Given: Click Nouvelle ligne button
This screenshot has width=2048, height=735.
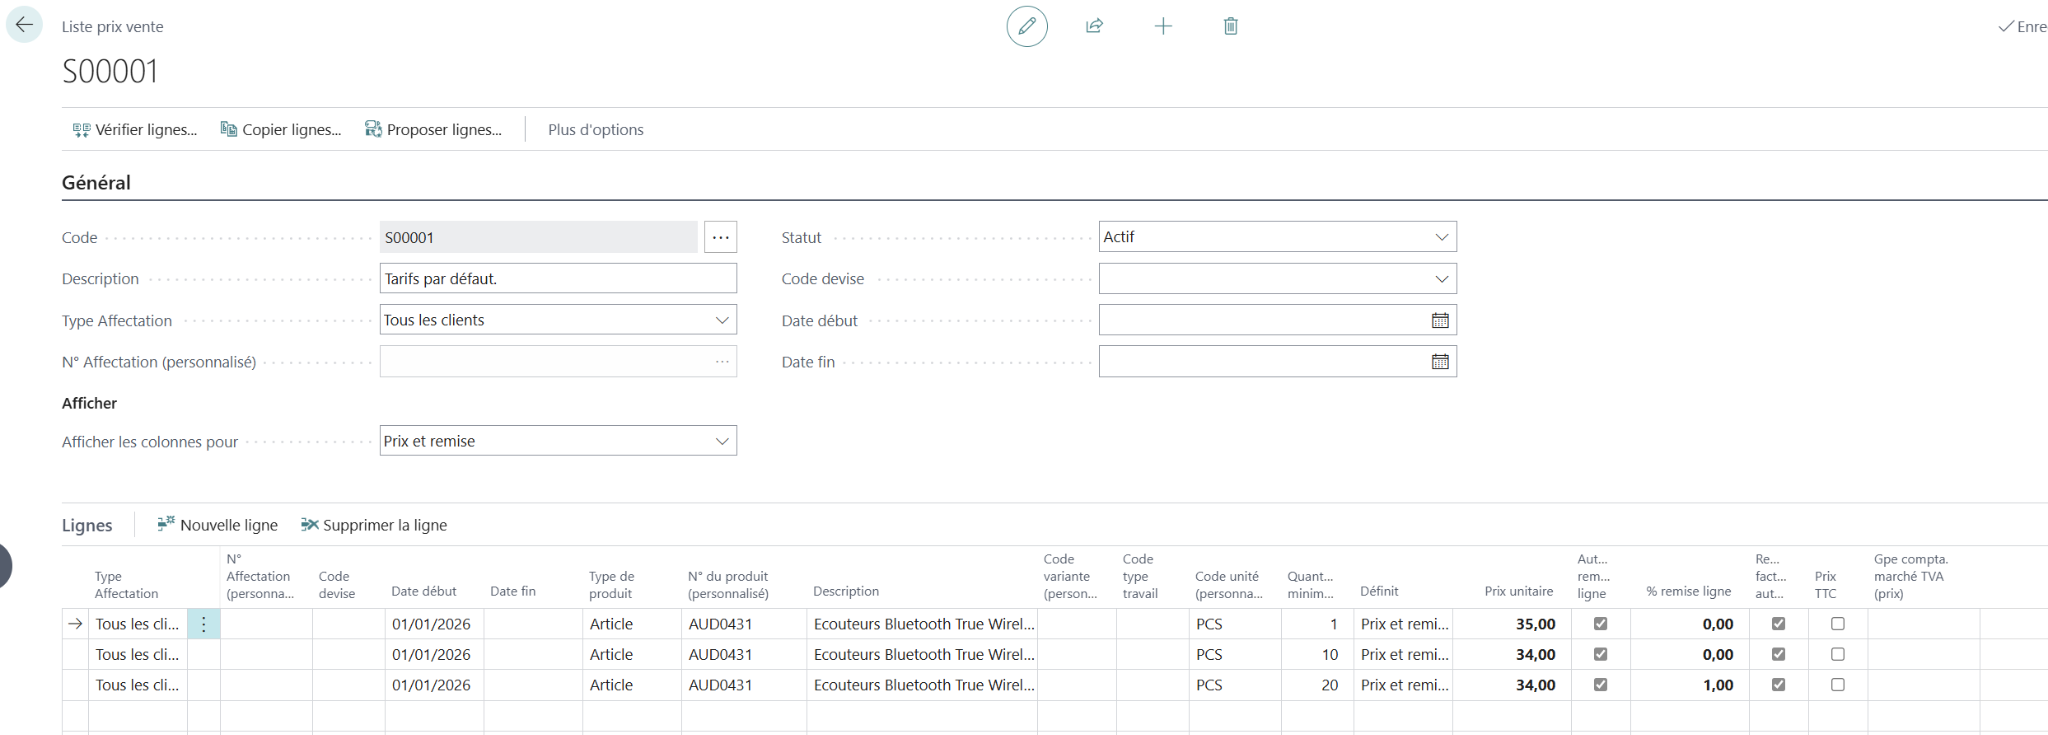Looking at the screenshot, I should coord(218,525).
